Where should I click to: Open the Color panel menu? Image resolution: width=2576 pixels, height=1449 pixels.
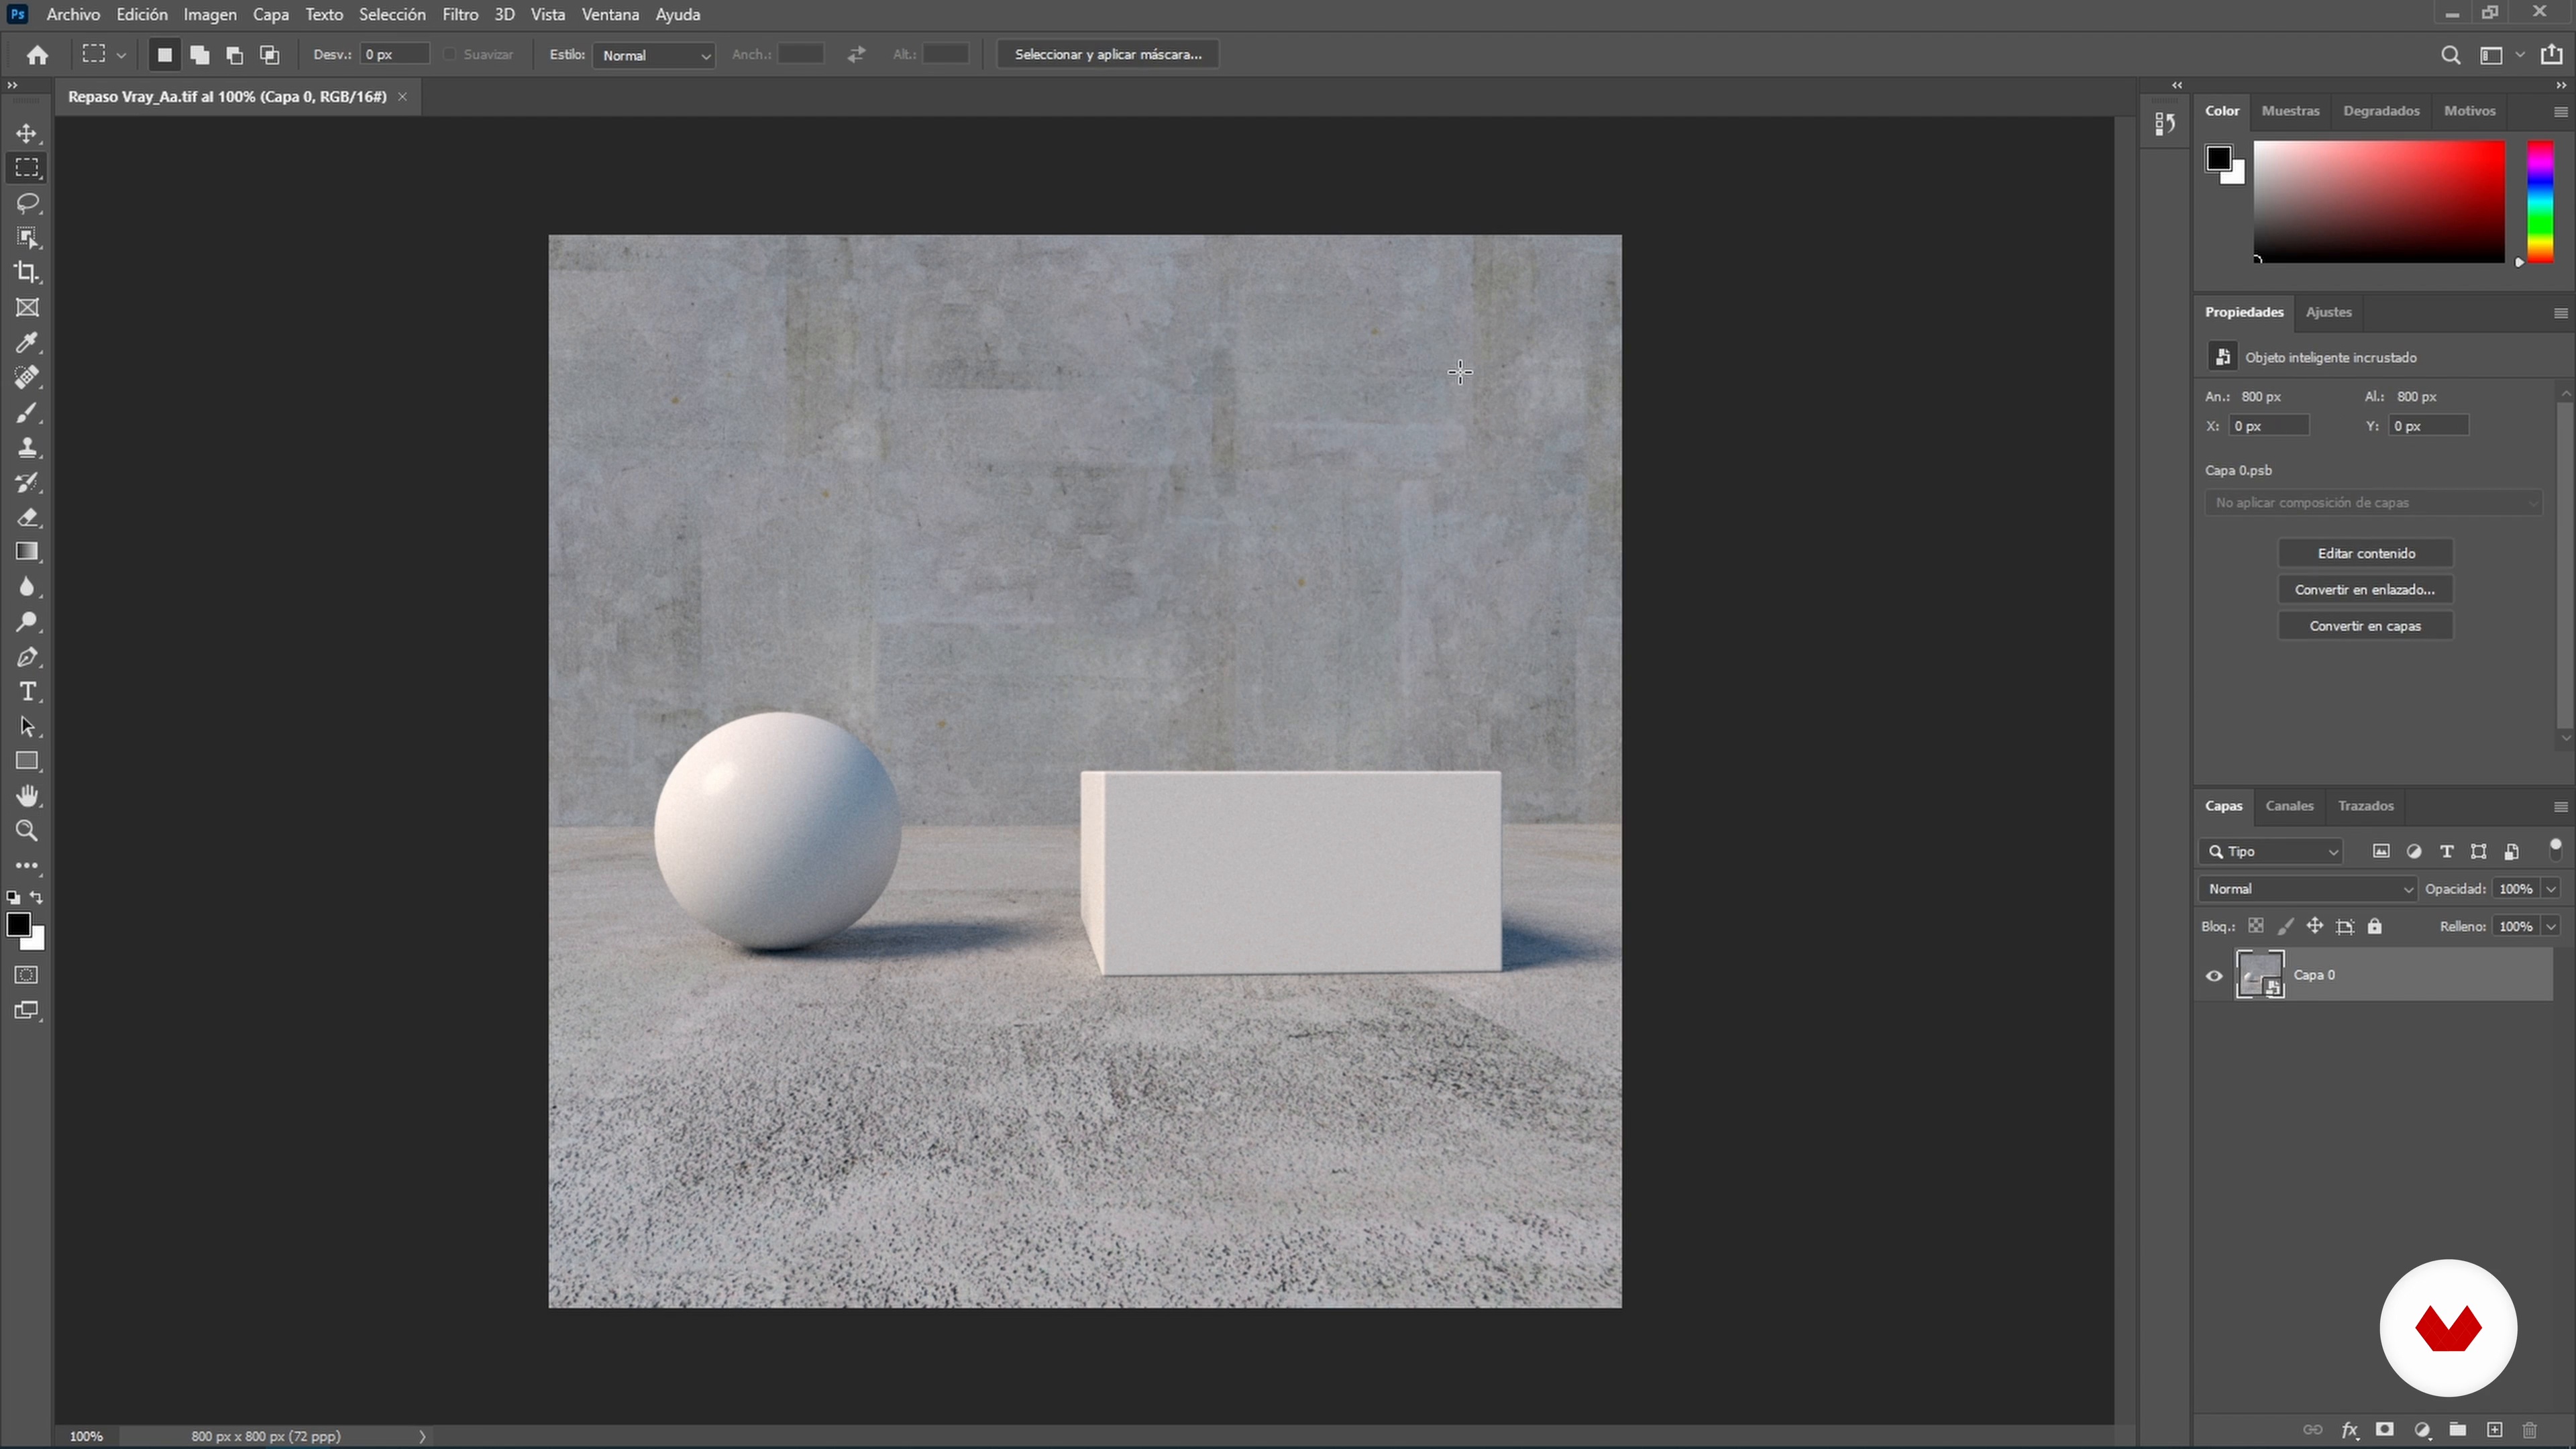click(2560, 111)
